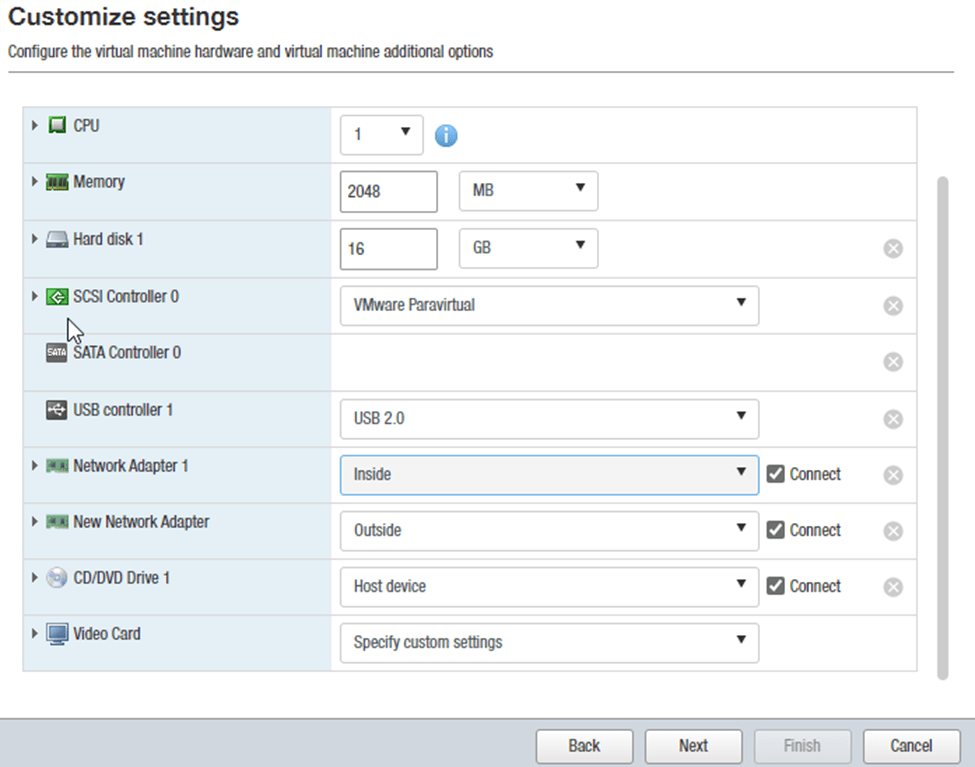Click the Hard disk size input field
Image resolution: width=975 pixels, height=767 pixels.
[388, 249]
